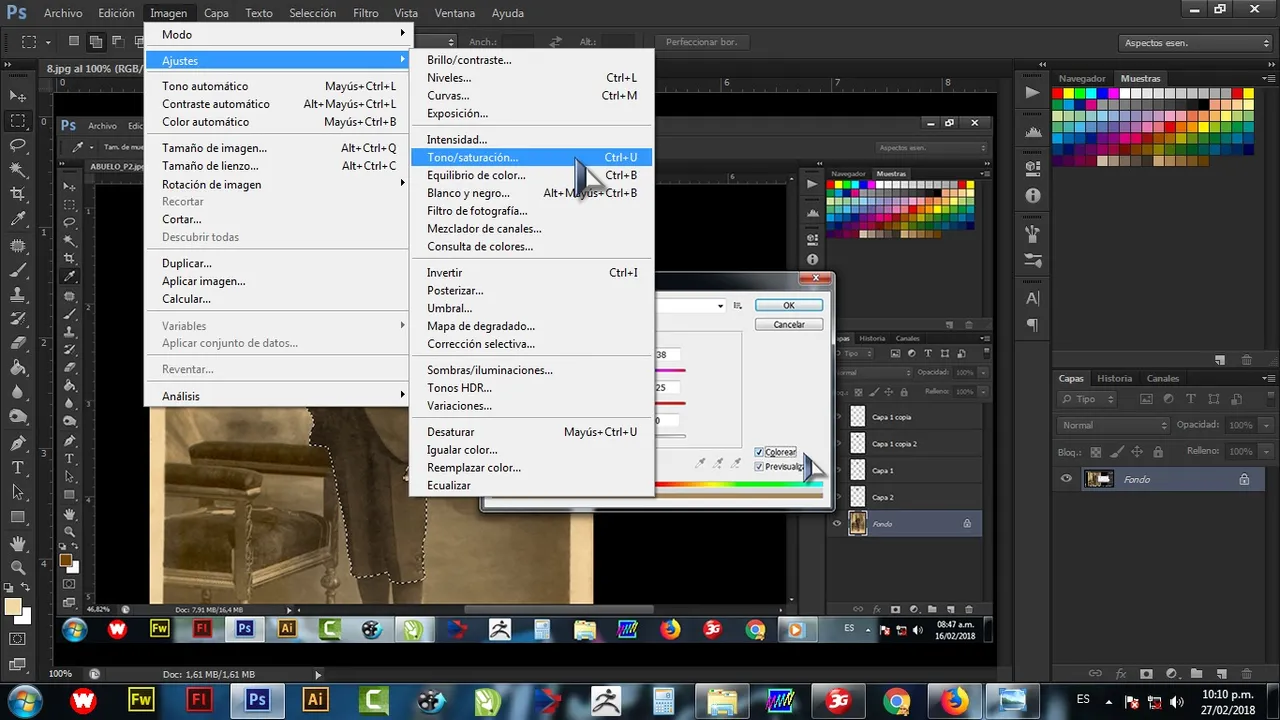Expand the Modo submenu
This screenshot has width=1280, height=720.
[277, 34]
